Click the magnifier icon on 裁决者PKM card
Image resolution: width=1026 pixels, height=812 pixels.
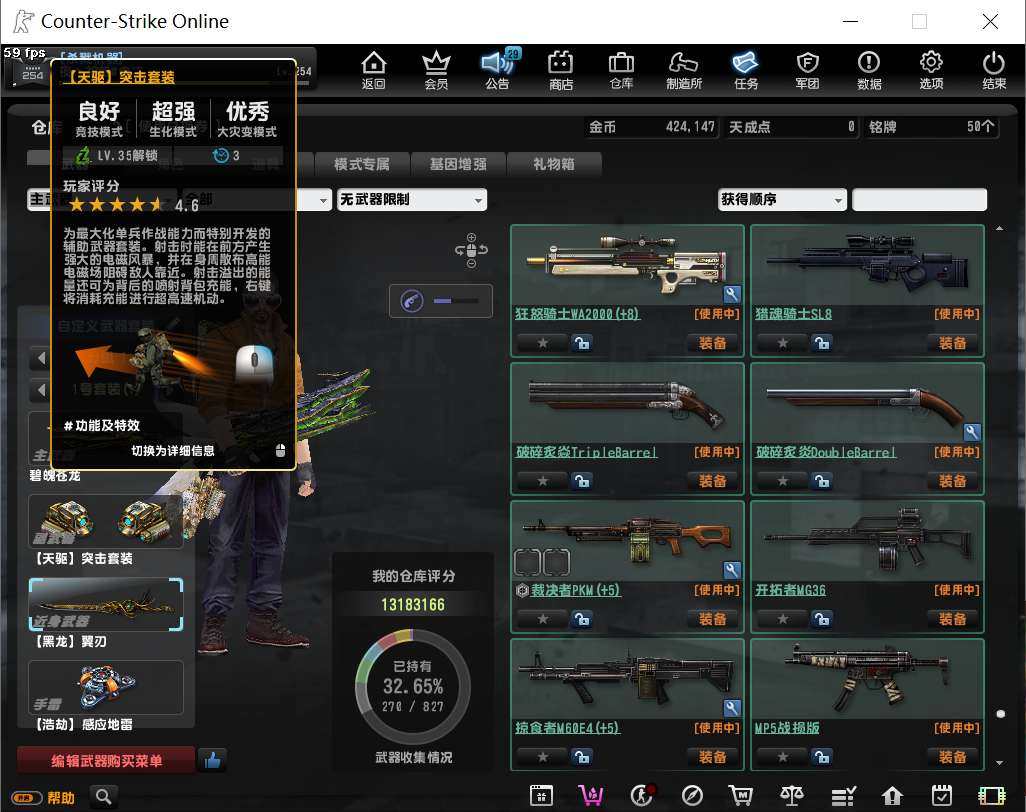pyautogui.click(x=732, y=570)
